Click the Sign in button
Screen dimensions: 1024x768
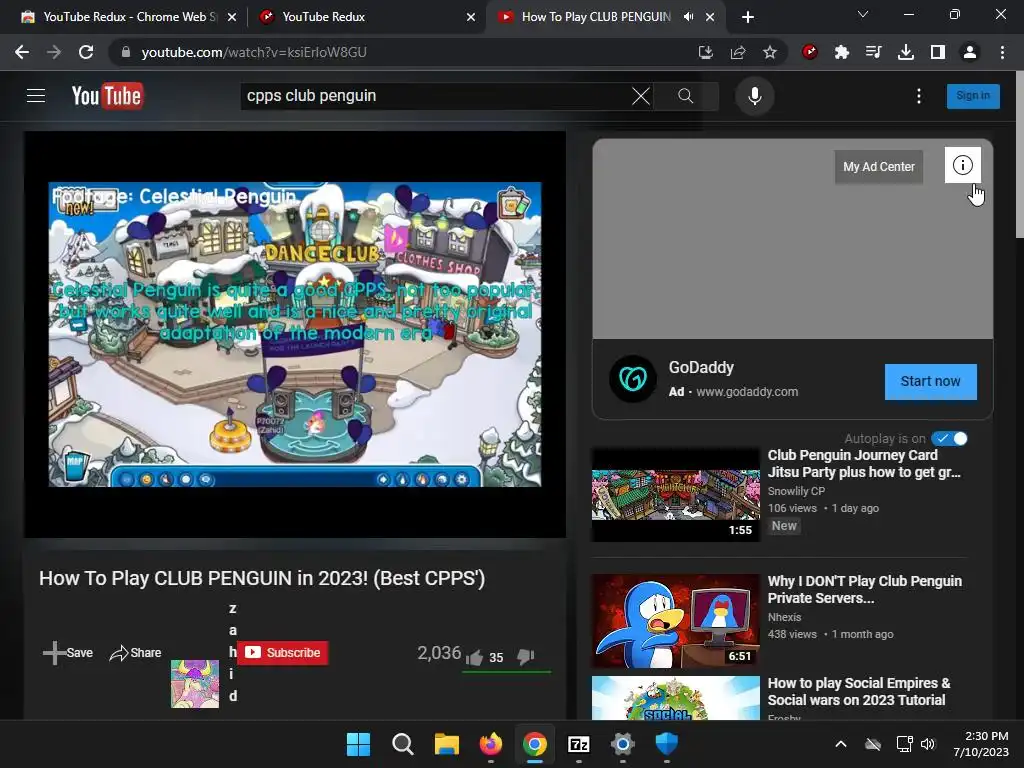(973, 96)
